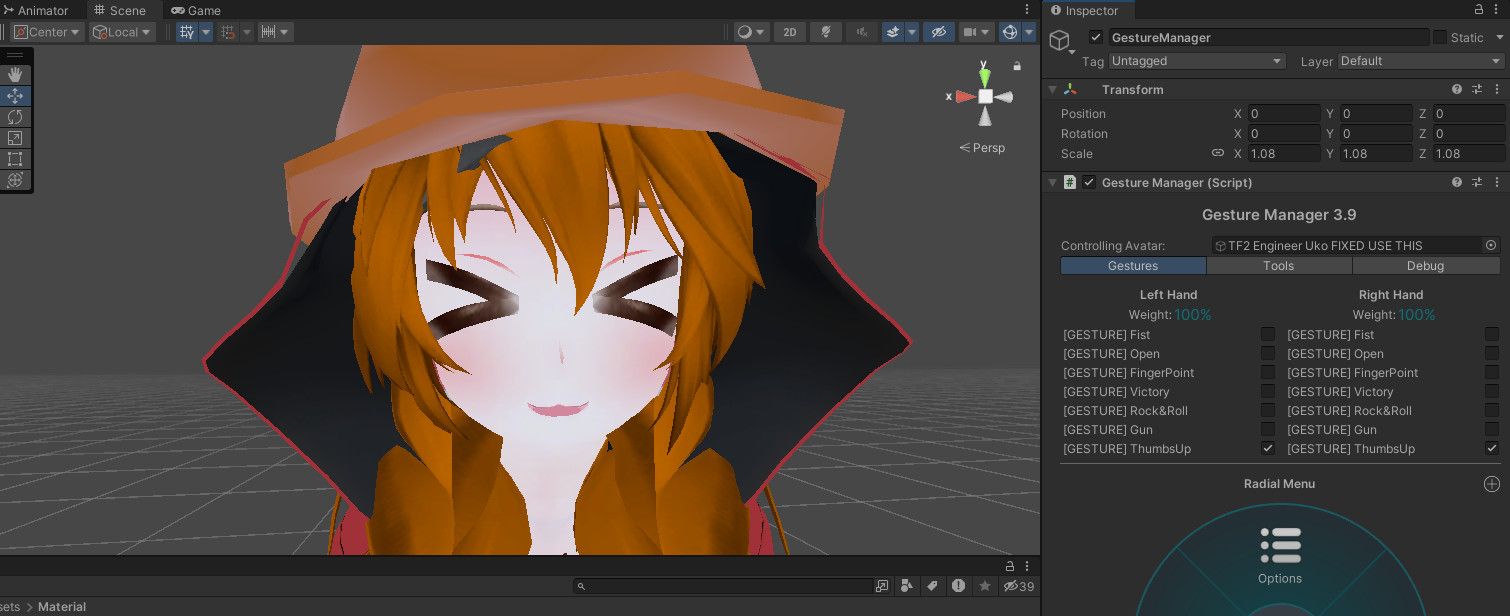
Task: Toggle Inspector panel lock icon
Action: coord(1479,10)
